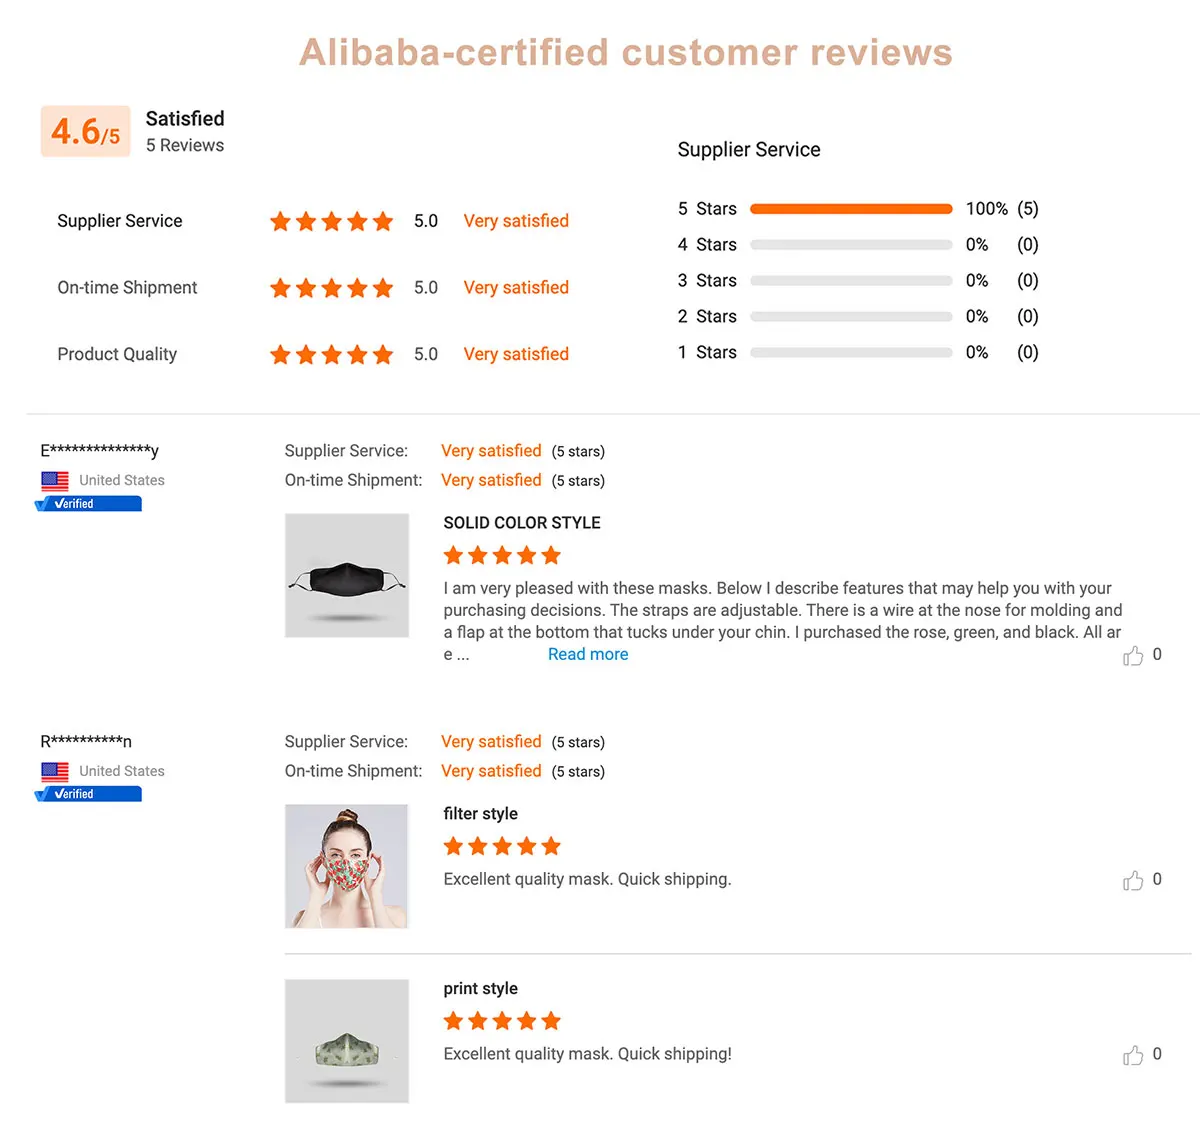The image size is (1200, 1129).
Task: Open the floral mask model photo
Action: tap(347, 866)
